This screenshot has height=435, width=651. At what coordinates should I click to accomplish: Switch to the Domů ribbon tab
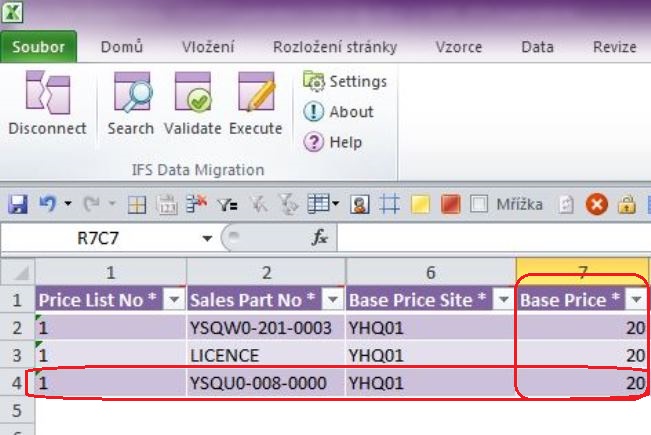click(122, 47)
